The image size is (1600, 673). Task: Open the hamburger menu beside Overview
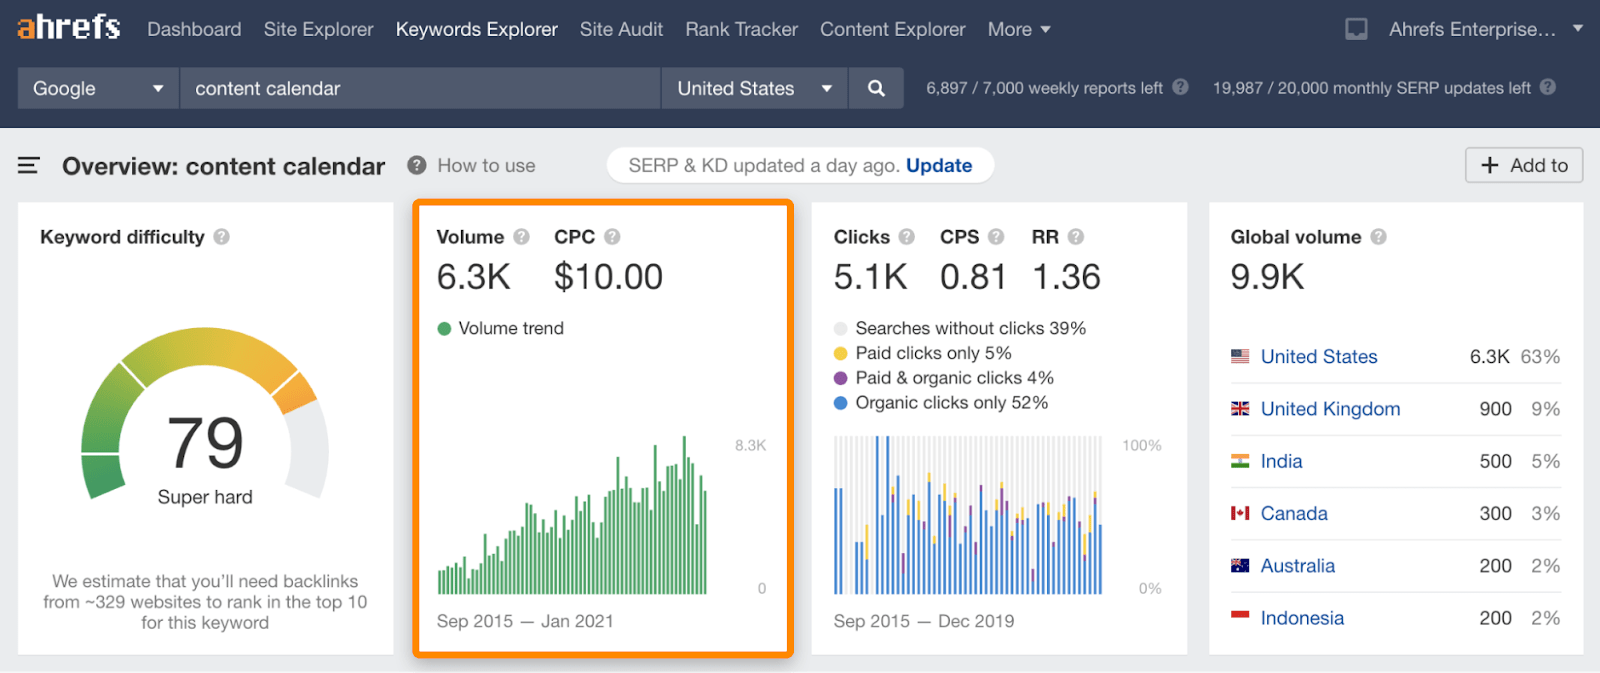(28, 166)
